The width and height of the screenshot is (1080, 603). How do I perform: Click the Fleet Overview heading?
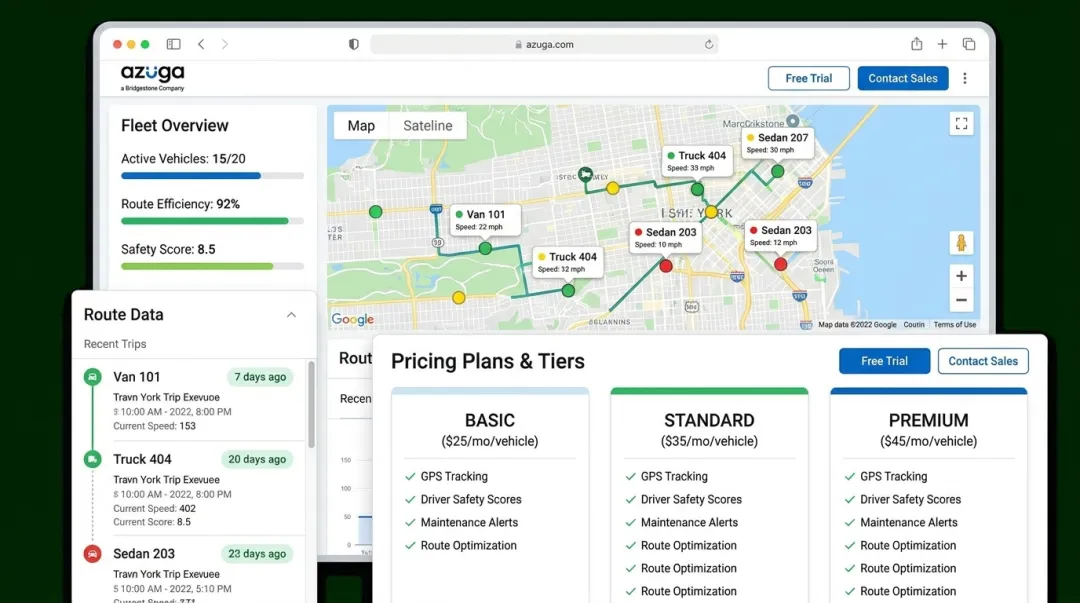click(x=174, y=125)
